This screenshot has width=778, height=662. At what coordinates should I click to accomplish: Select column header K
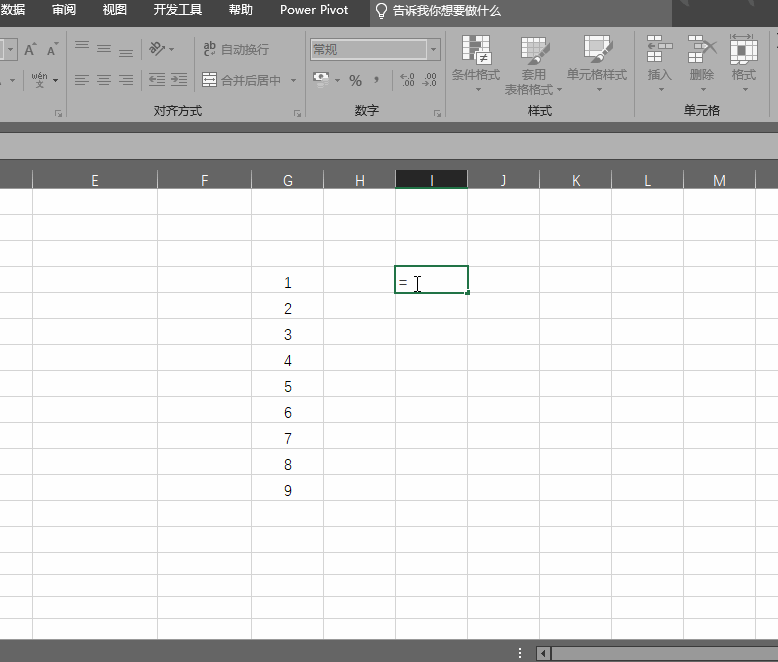coord(576,180)
